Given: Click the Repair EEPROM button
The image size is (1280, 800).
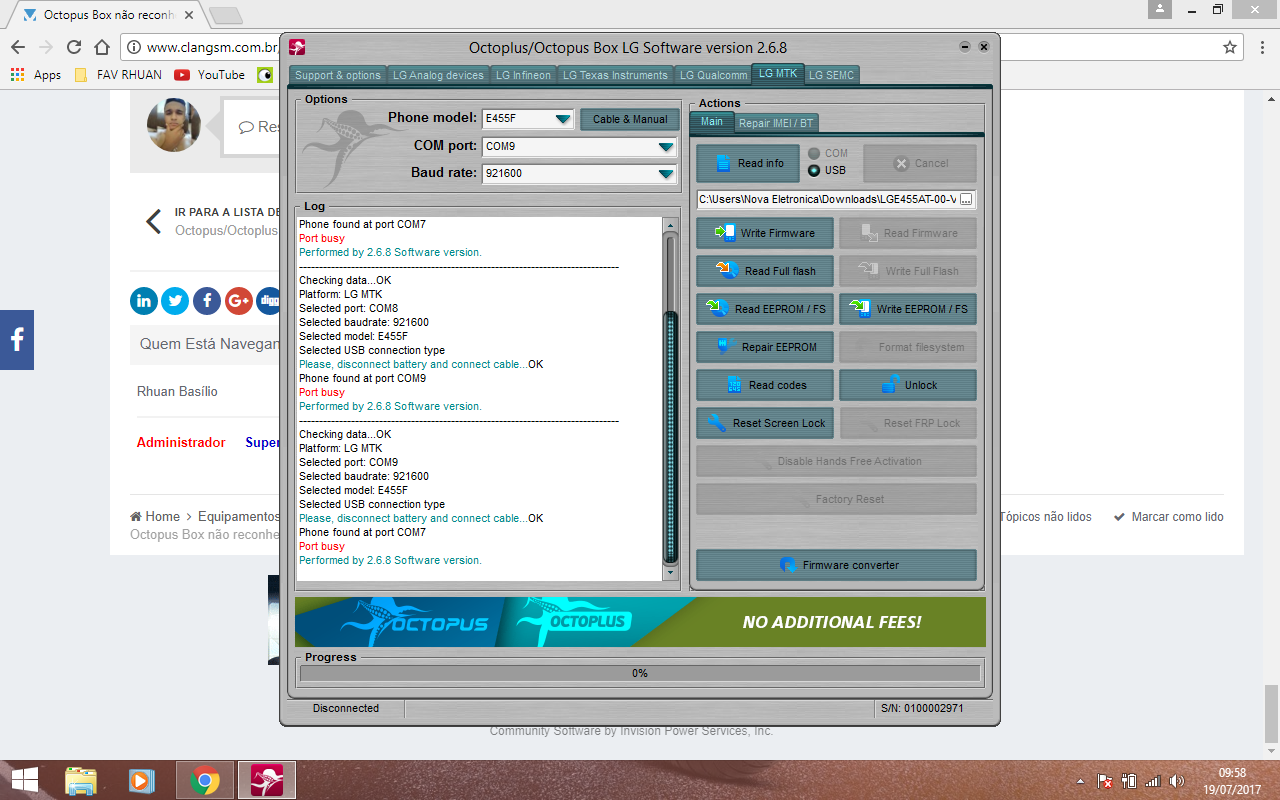Looking at the screenshot, I should pyautogui.click(x=765, y=347).
